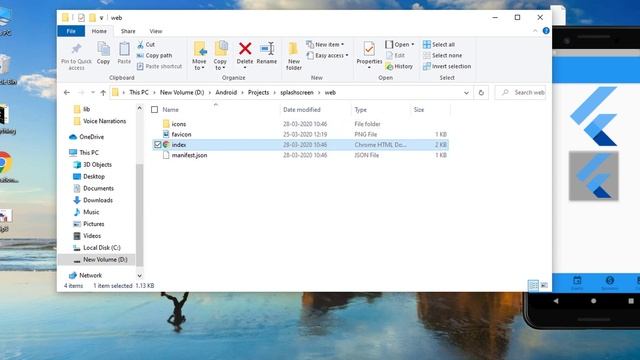The image size is (640, 360).
Task: Select the manifest.json file
Action: [x=189, y=155]
